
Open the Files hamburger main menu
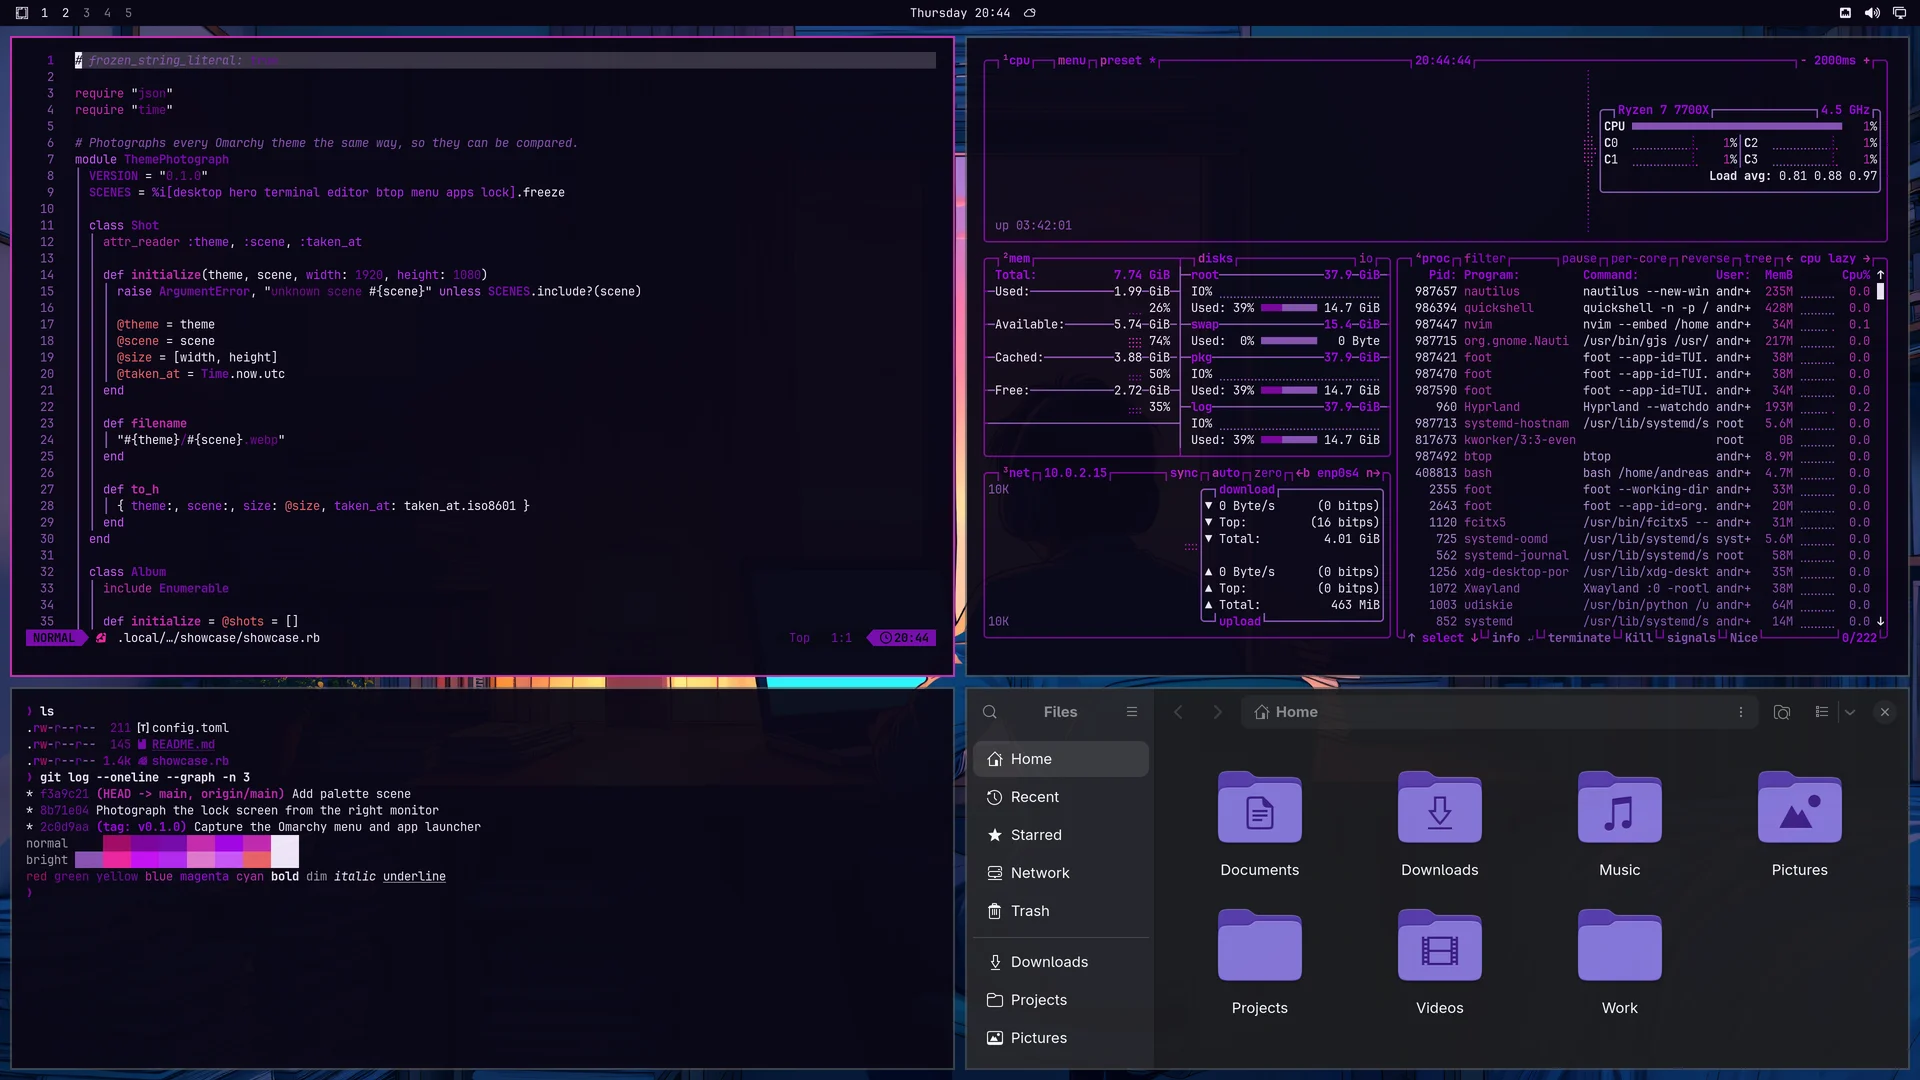click(x=1132, y=712)
